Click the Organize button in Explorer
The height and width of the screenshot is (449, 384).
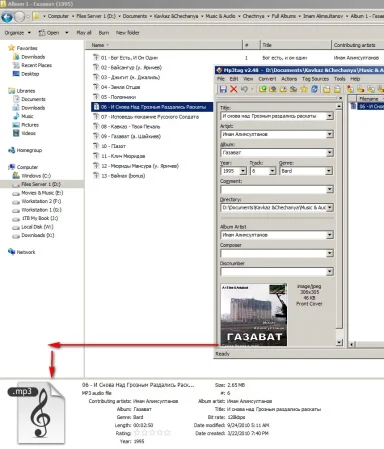point(17,33)
